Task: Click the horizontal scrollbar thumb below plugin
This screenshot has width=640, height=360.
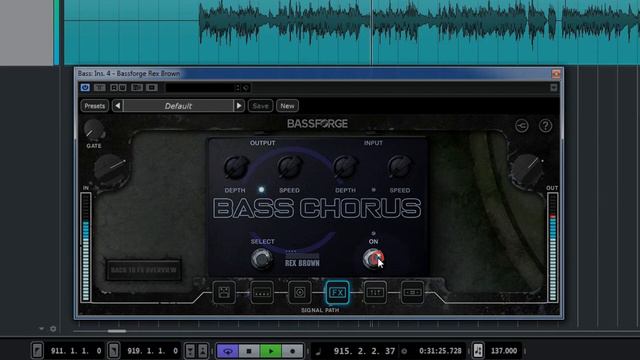Action: (117, 331)
